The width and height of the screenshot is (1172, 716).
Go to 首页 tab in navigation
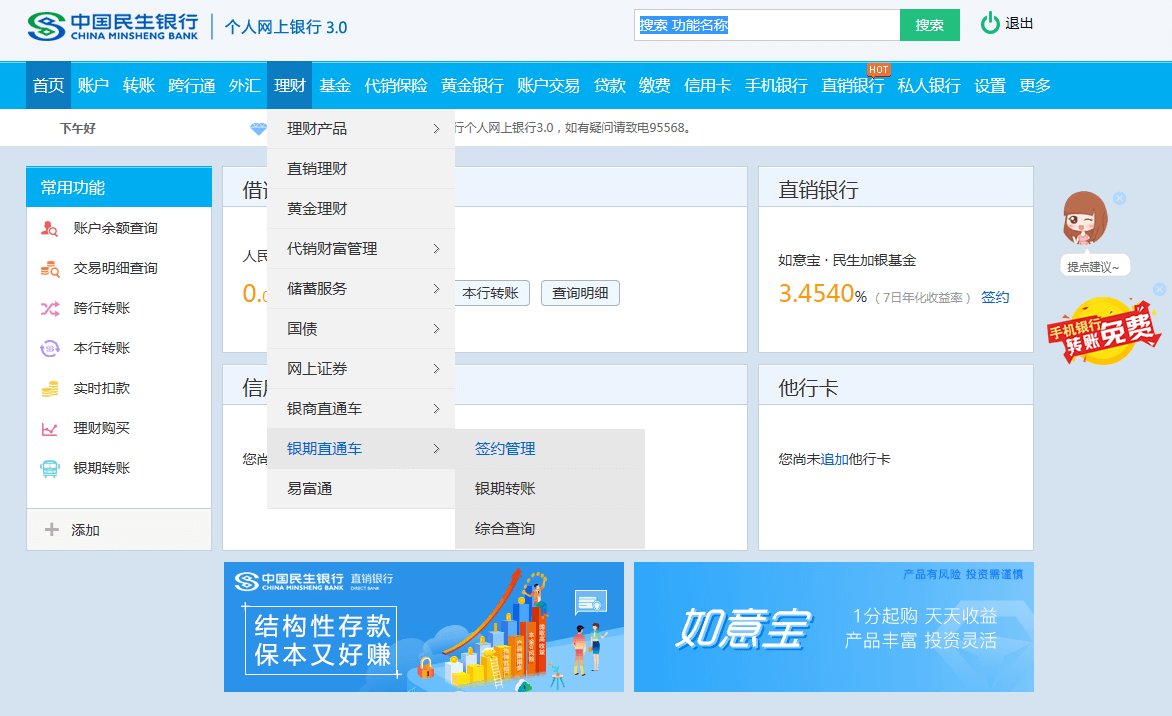[49, 86]
